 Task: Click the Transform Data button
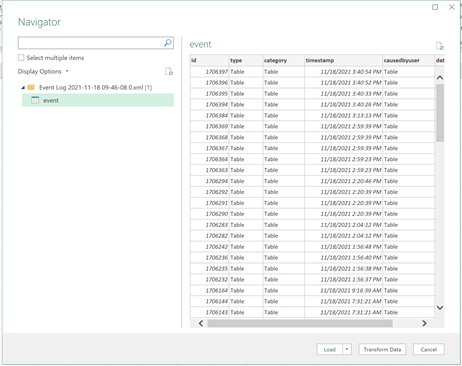pyautogui.click(x=382, y=349)
